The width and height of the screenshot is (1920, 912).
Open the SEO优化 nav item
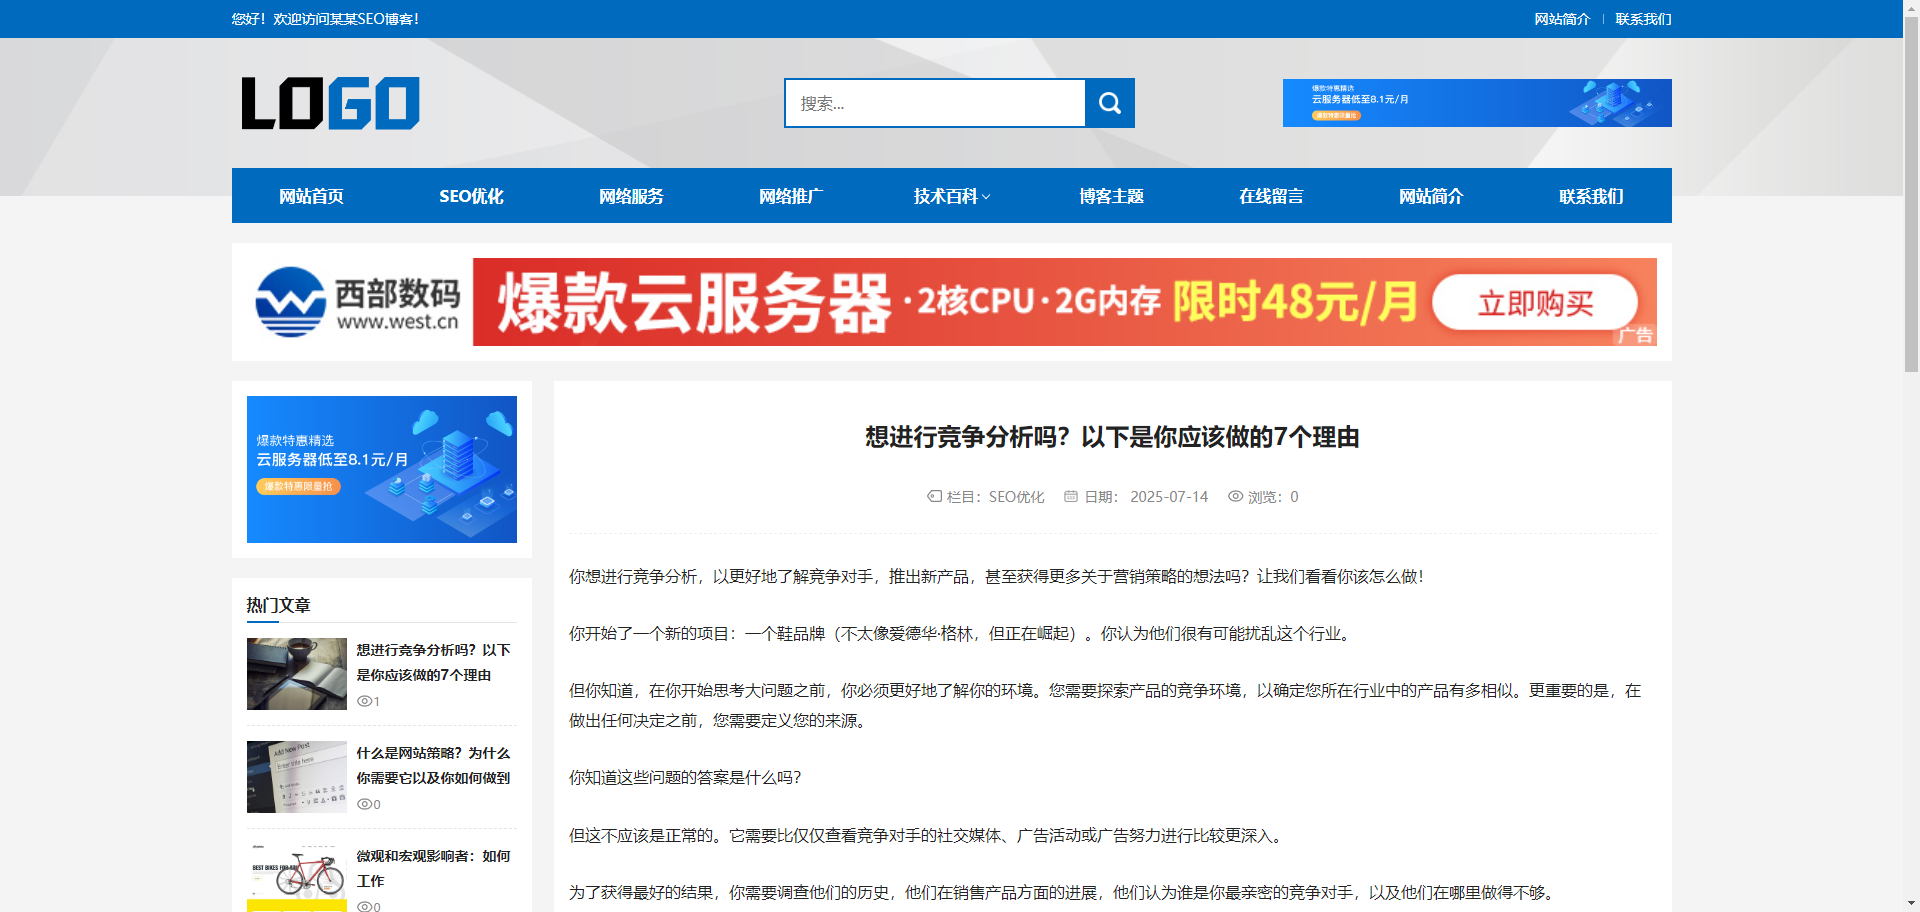pos(471,196)
